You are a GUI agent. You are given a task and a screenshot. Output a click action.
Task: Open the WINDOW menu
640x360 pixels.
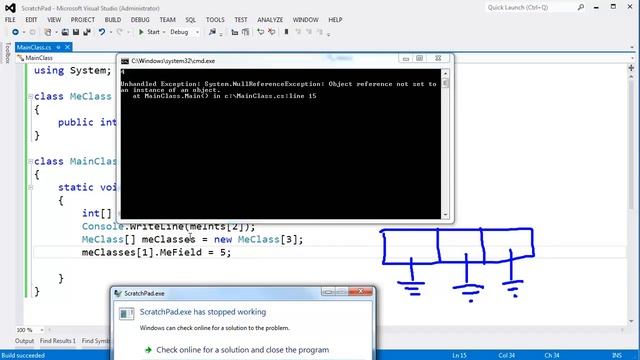click(306, 20)
